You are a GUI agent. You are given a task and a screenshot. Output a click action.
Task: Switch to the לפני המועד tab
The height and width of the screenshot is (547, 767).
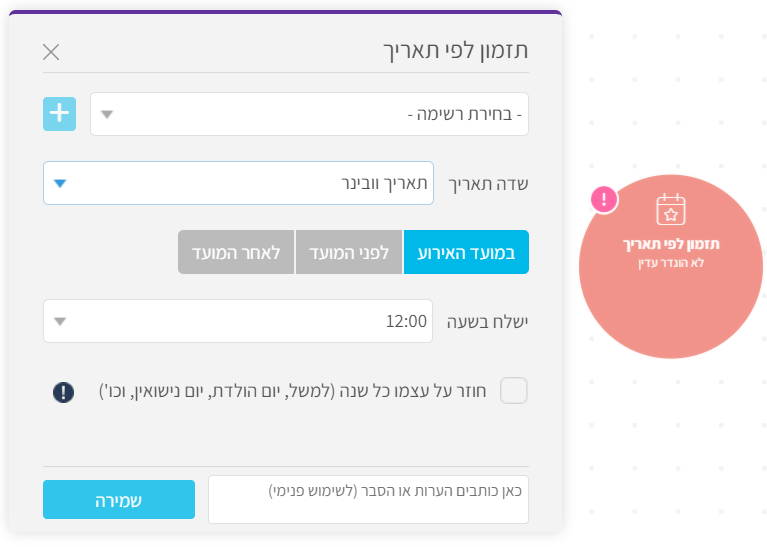349,252
